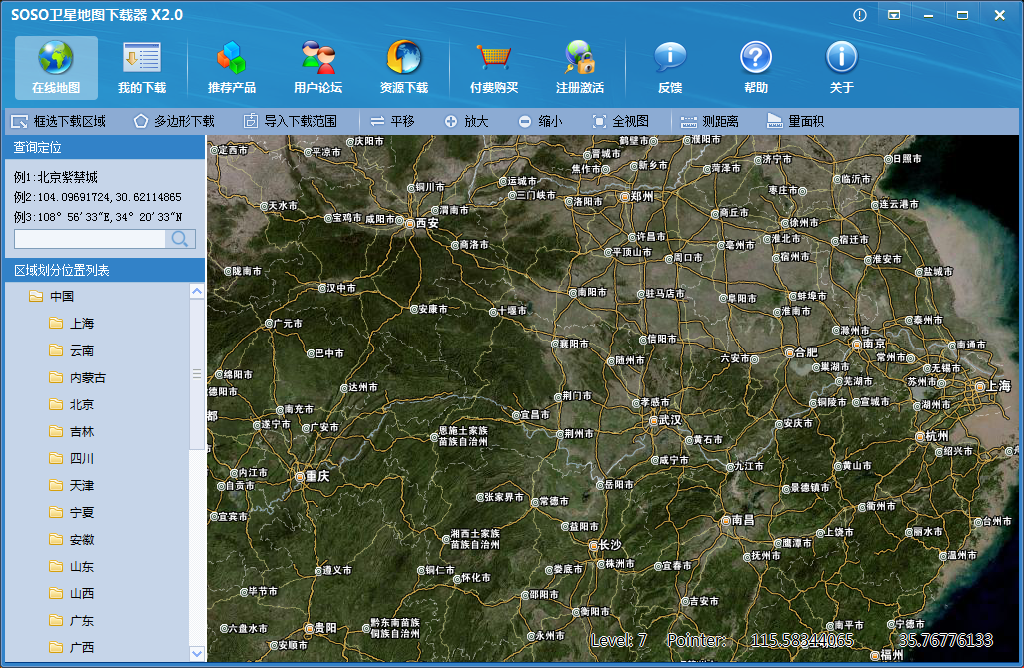Click 导入下载范围 import range button

click(290, 121)
